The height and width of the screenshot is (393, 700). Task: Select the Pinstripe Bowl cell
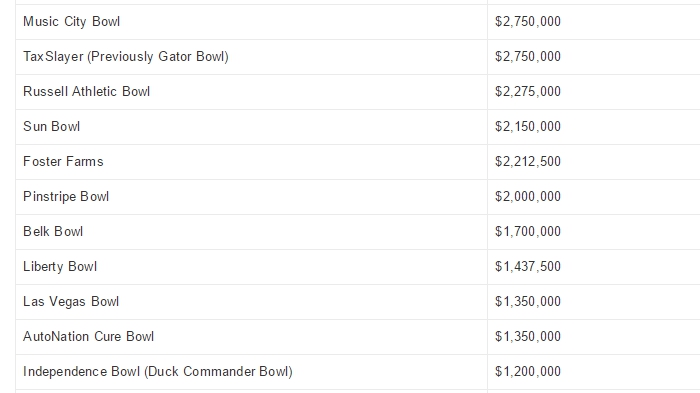point(251,196)
